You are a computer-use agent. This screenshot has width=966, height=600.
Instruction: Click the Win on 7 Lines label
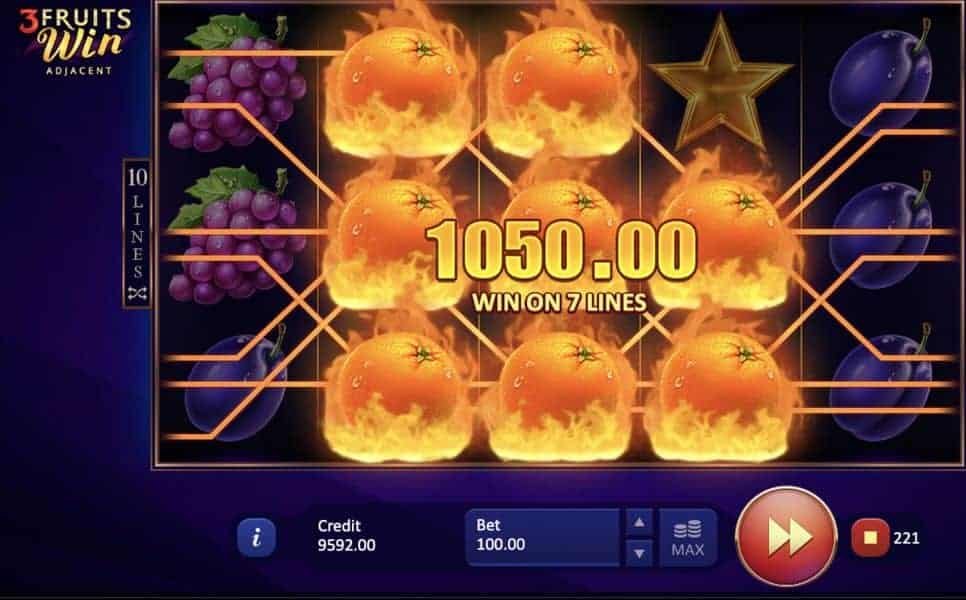(x=559, y=302)
